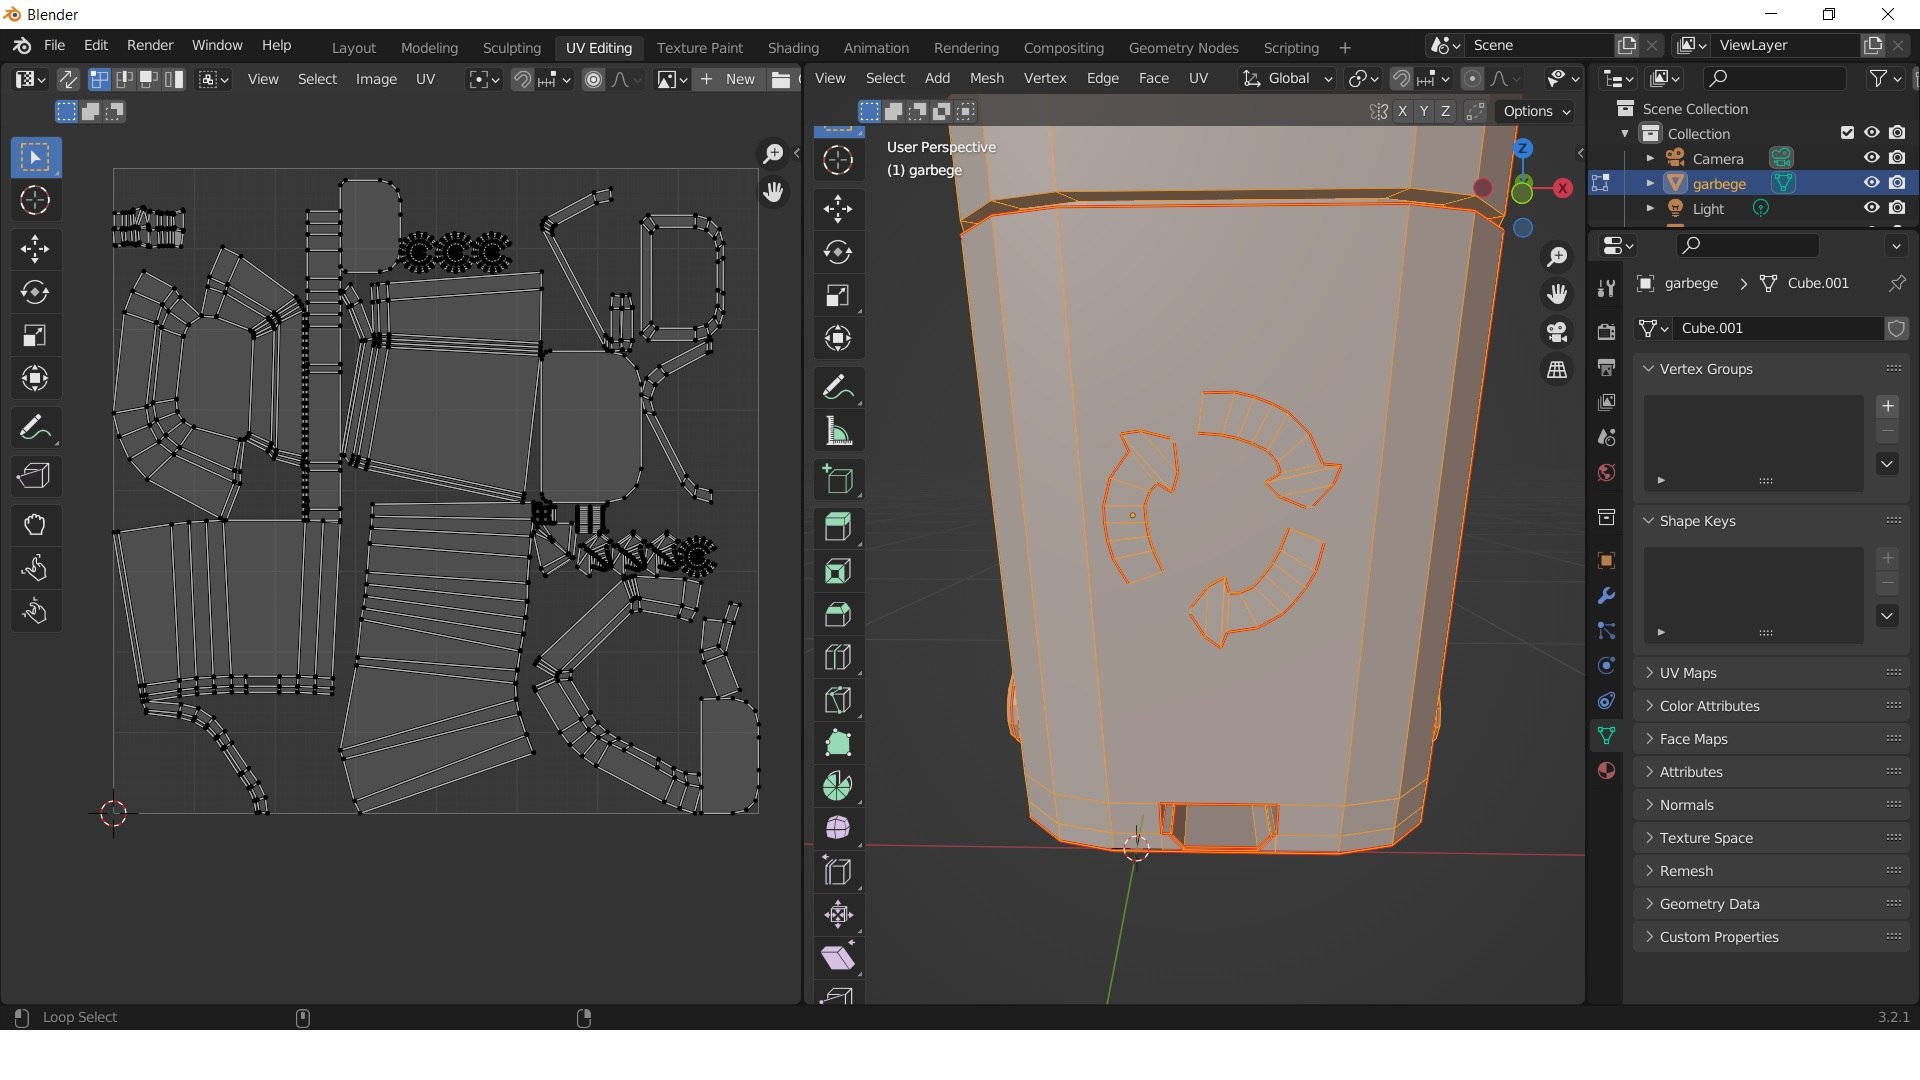Select the Poly Build tool
Screen dimensions: 1920x1080
point(838,743)
